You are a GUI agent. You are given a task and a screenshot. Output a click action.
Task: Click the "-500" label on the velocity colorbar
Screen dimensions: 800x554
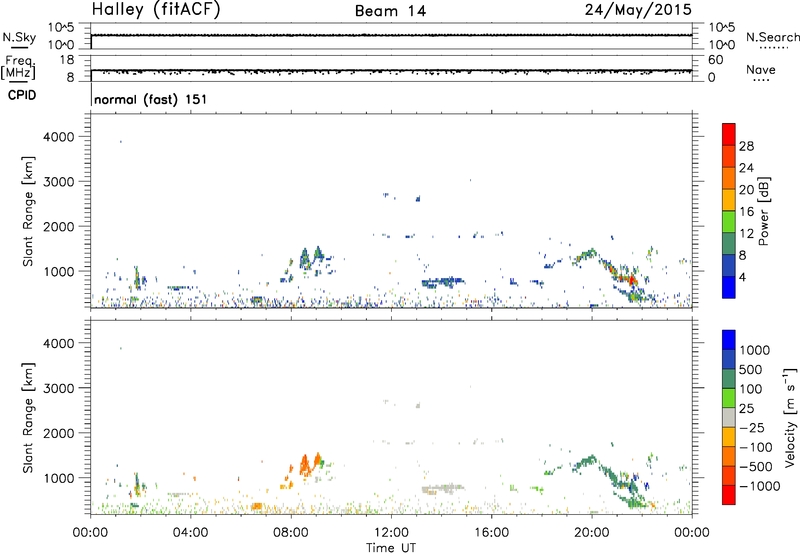click(756, 467)
